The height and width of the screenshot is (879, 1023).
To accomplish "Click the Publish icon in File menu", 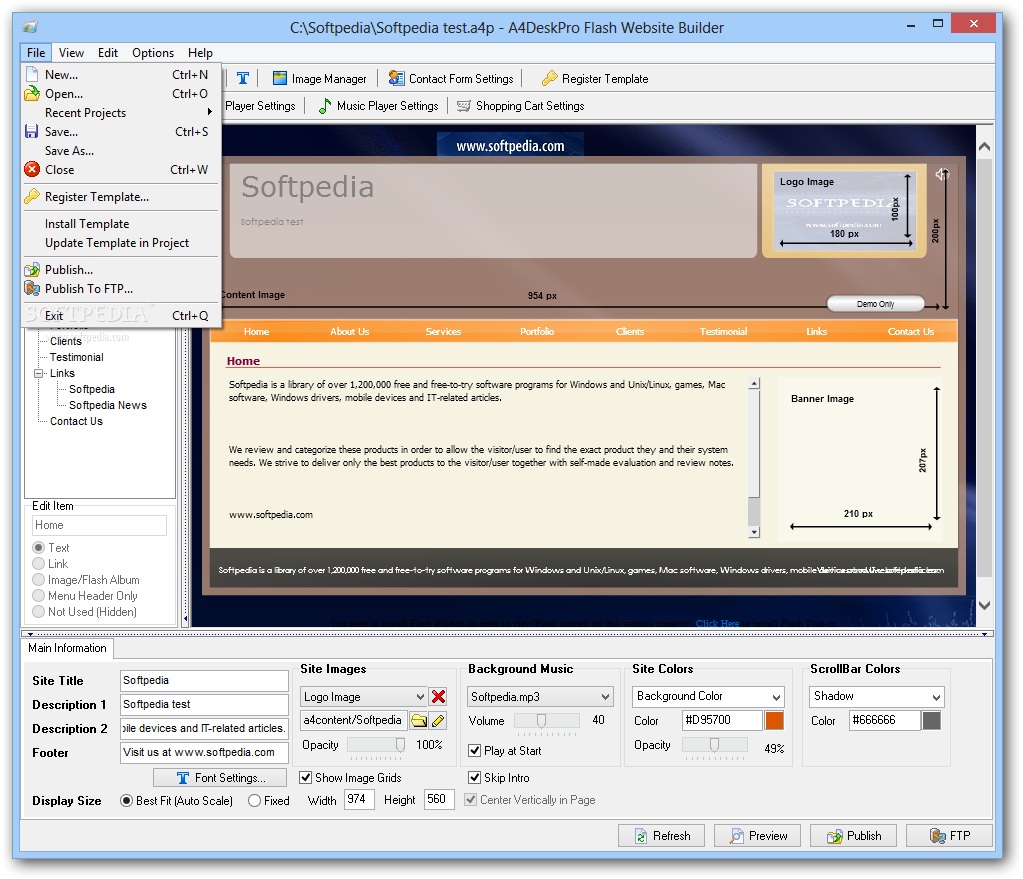I will 32,270.
